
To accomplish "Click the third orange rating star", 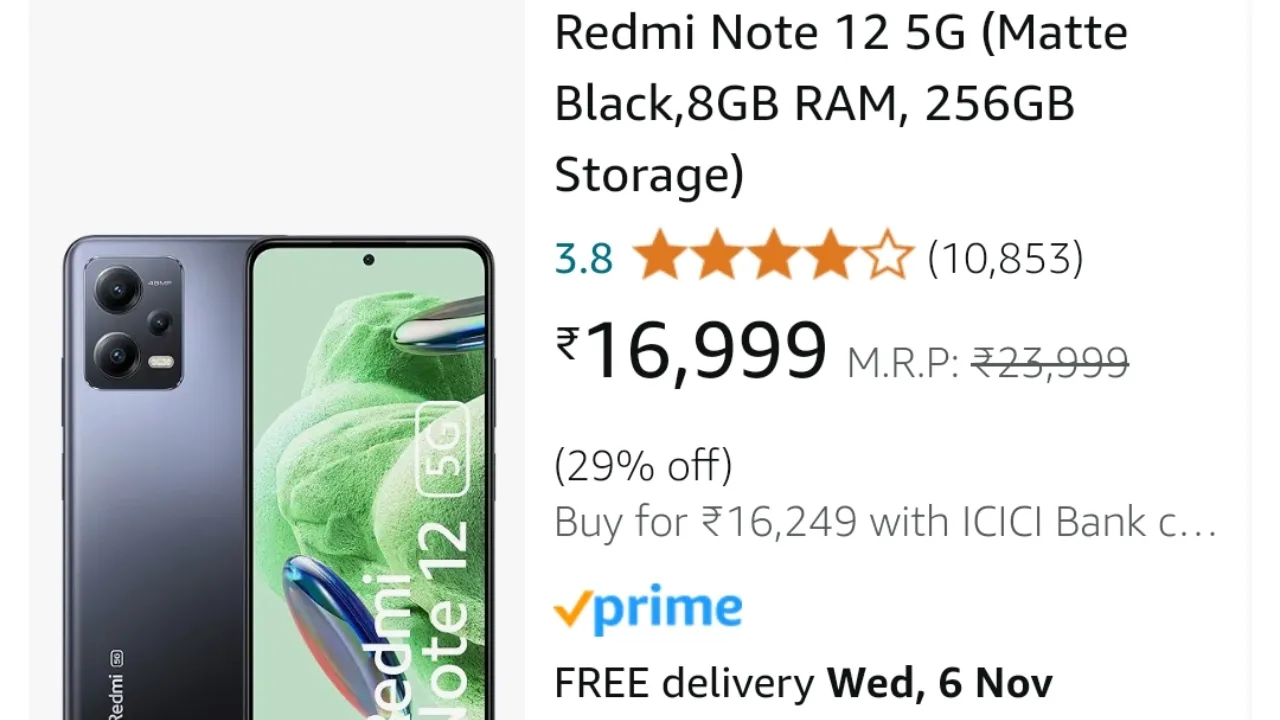I will pos(773,256).
